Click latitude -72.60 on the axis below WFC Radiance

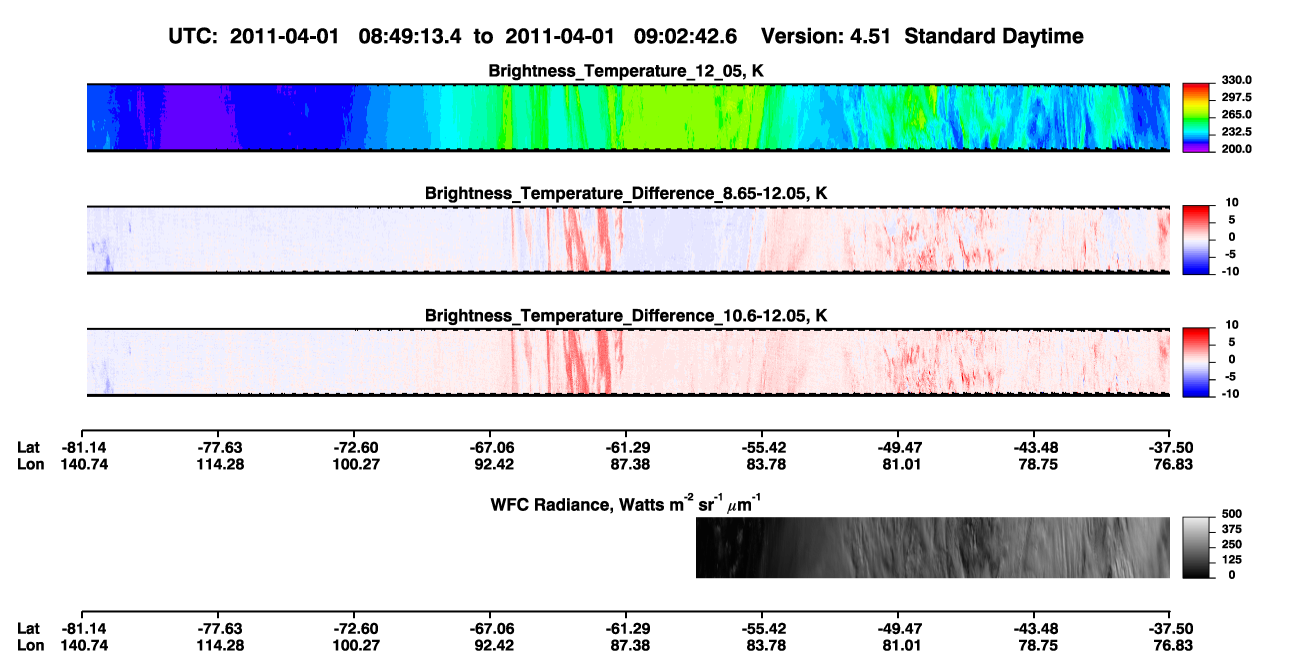pos(354,628)
